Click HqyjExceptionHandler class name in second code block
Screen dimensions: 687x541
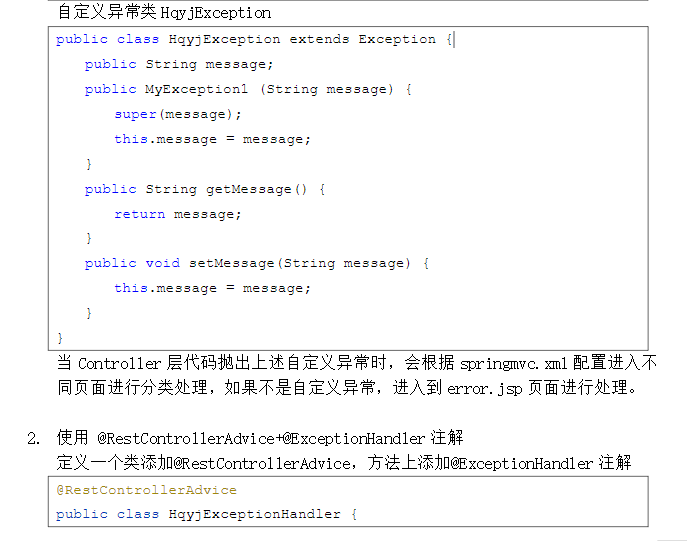click(254, 514)
